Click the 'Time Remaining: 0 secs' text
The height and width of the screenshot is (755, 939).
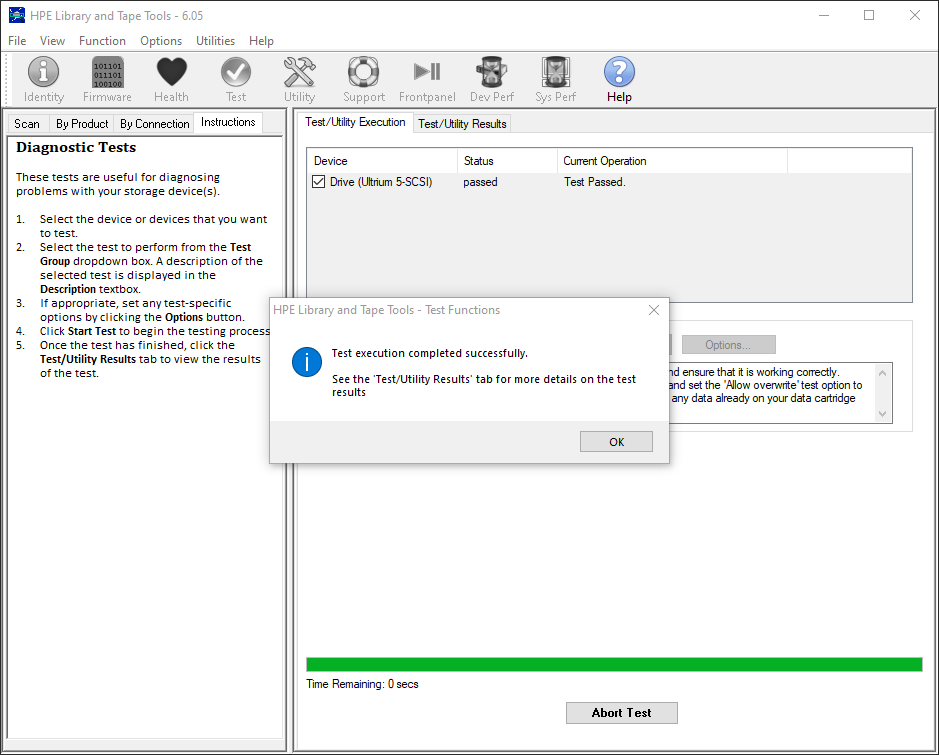point(362,684)
